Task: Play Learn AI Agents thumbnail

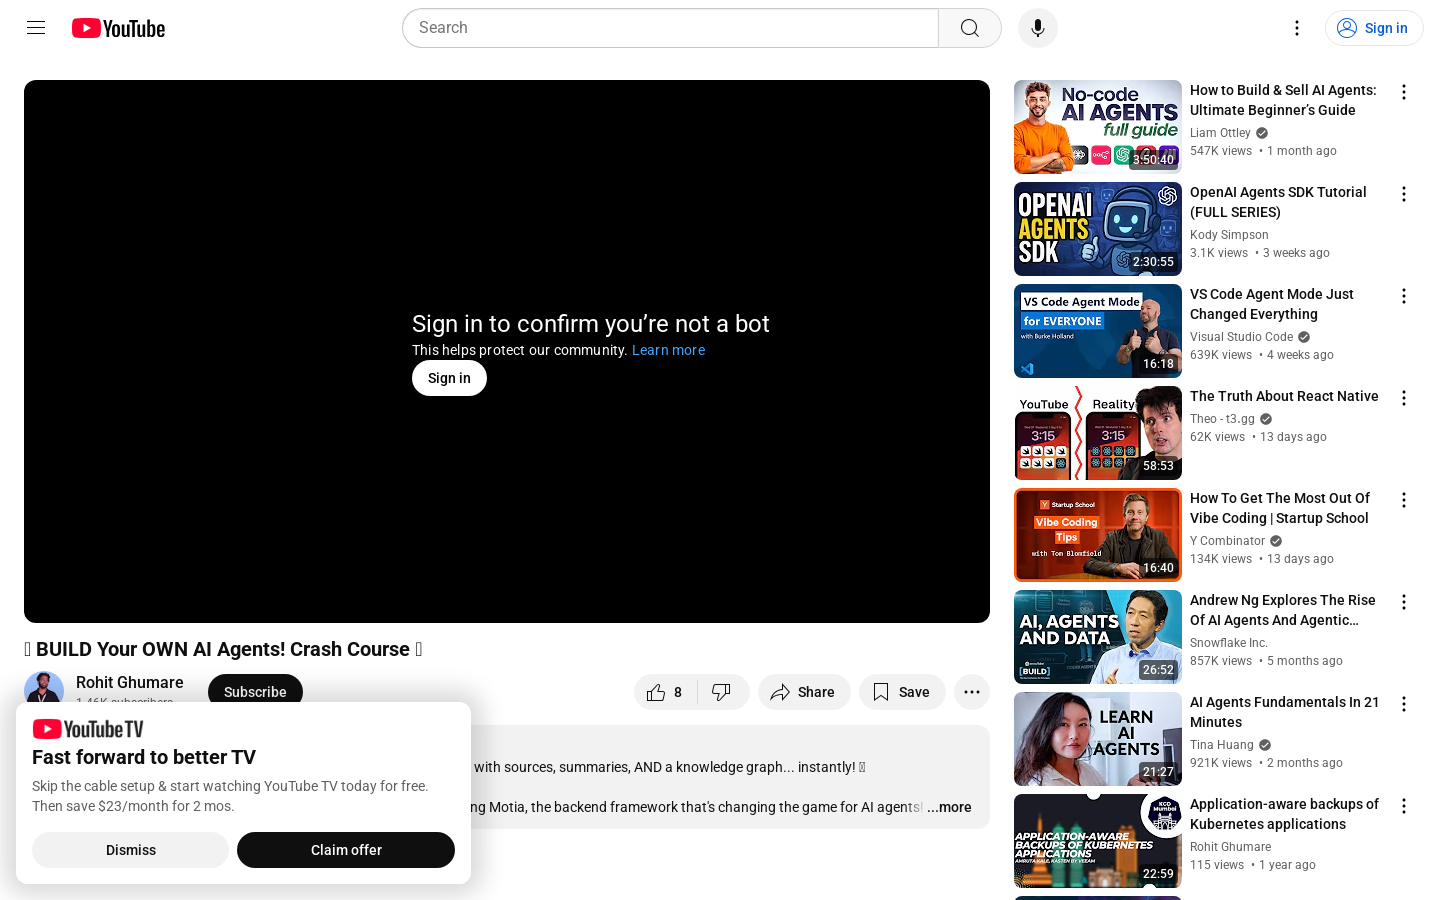Action: click(1098, 739)
